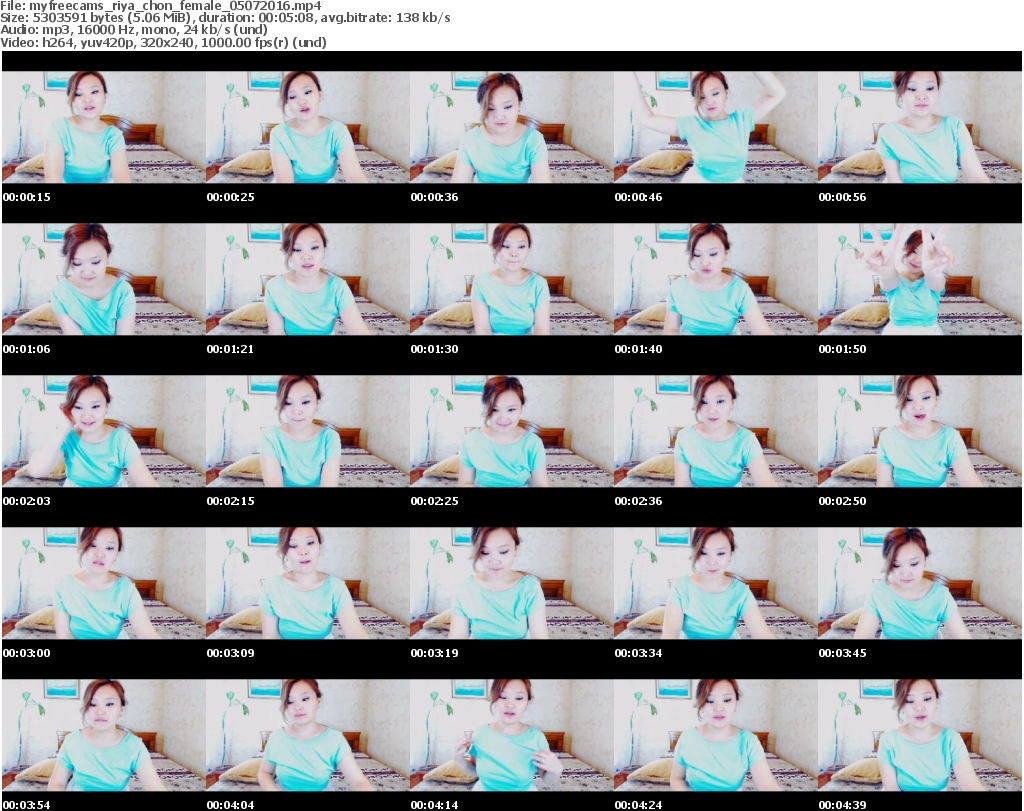Open the thumbnail frame at 00:02:25

point(511,431)
